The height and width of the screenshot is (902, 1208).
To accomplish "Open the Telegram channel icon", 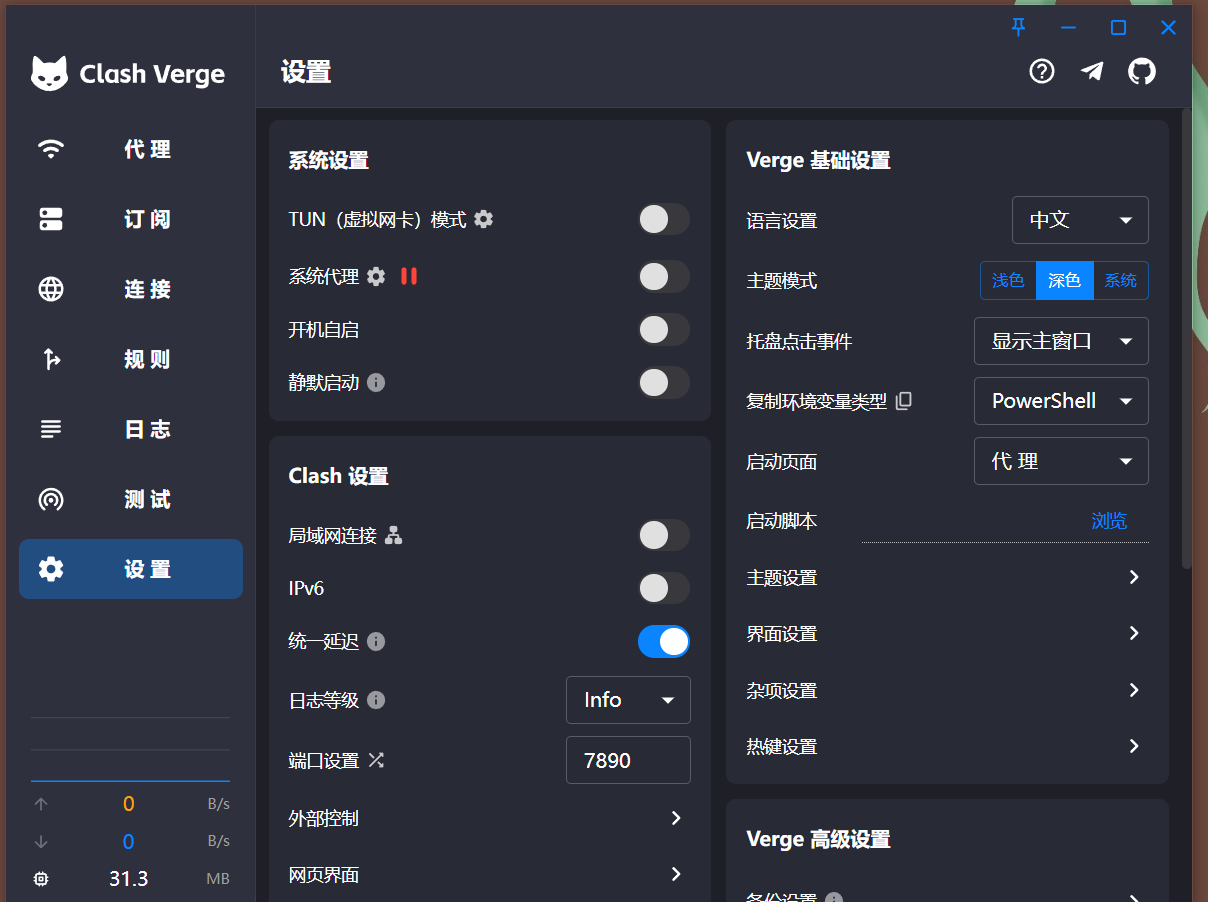I will click(1092, 71).
